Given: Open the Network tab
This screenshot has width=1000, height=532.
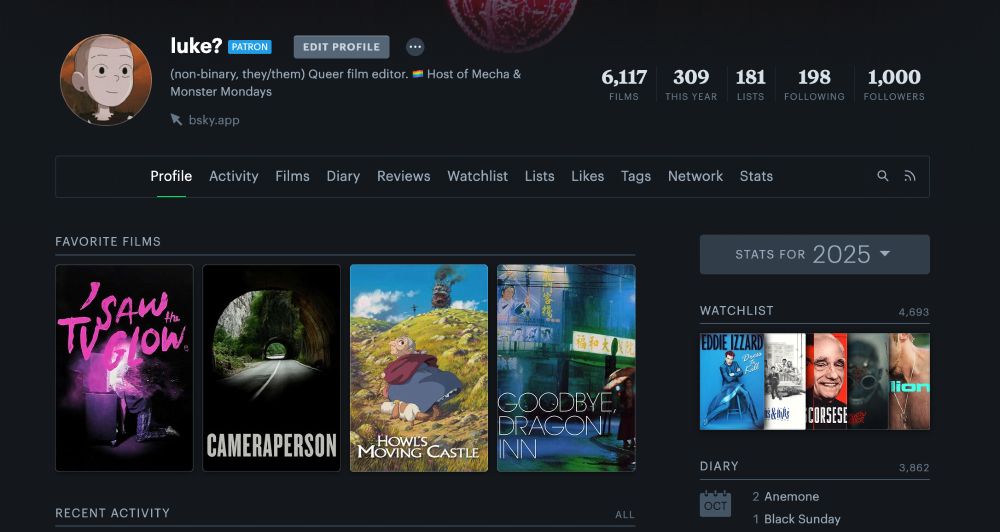Looking at the screenshot, I should (695, 176).
